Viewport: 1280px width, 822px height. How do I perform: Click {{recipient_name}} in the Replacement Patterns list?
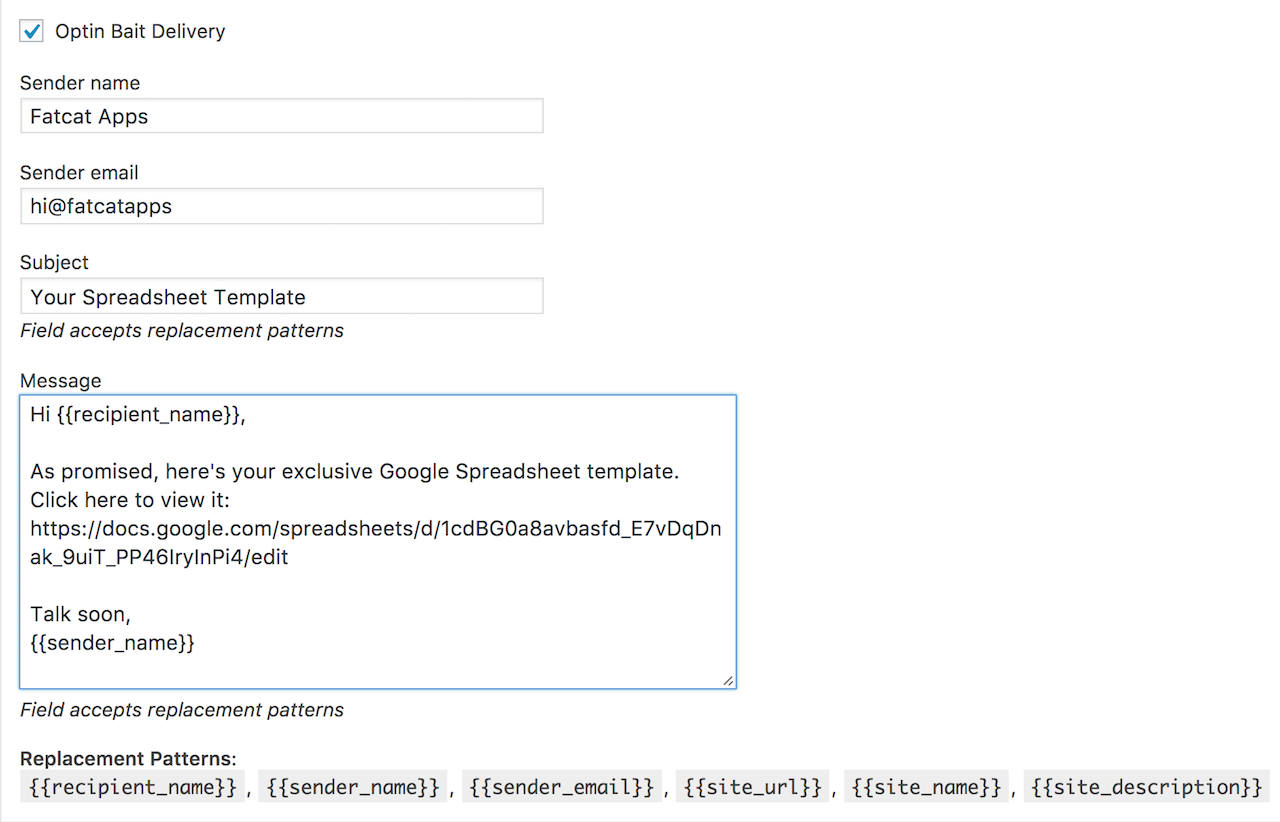133,787
